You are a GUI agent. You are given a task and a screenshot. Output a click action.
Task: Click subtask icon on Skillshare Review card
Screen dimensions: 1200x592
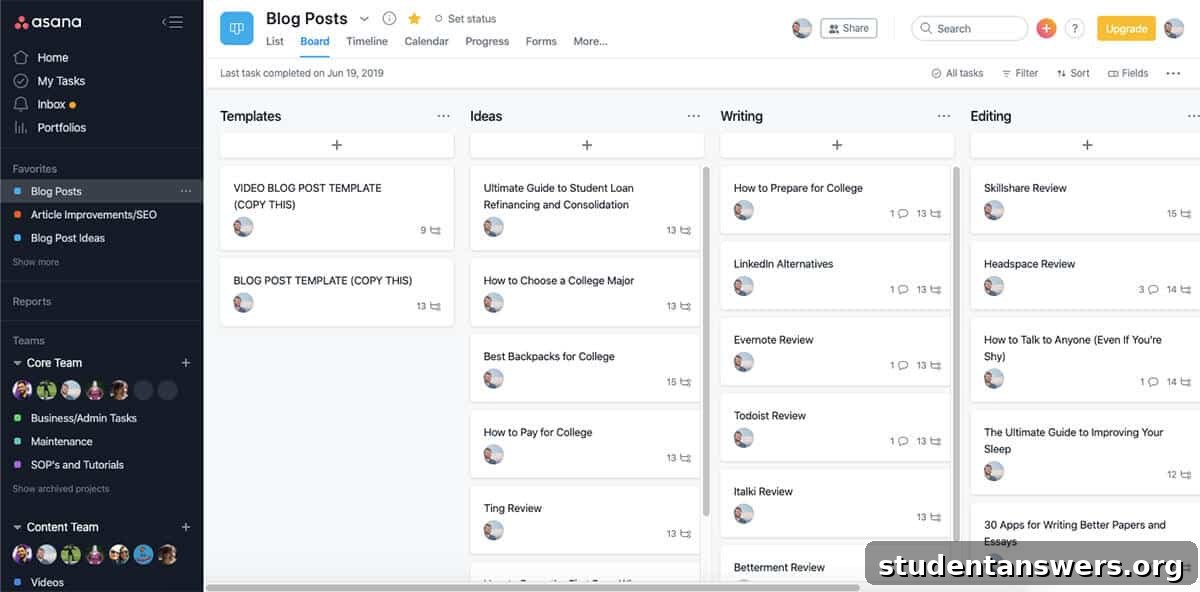[1185, 214]
